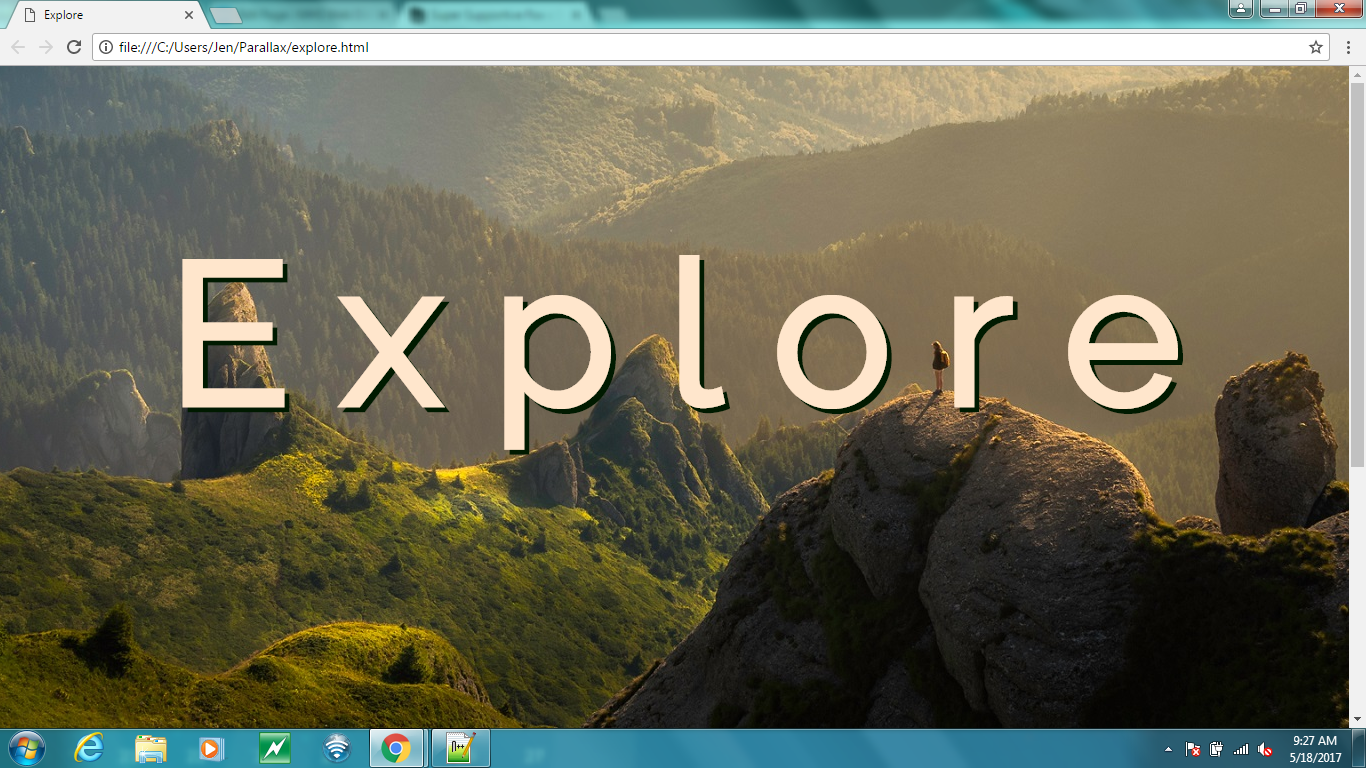Screen dimensions: 1366x768
Task: Reload the page with the refresh icon
Action: (x=73, y=47)
